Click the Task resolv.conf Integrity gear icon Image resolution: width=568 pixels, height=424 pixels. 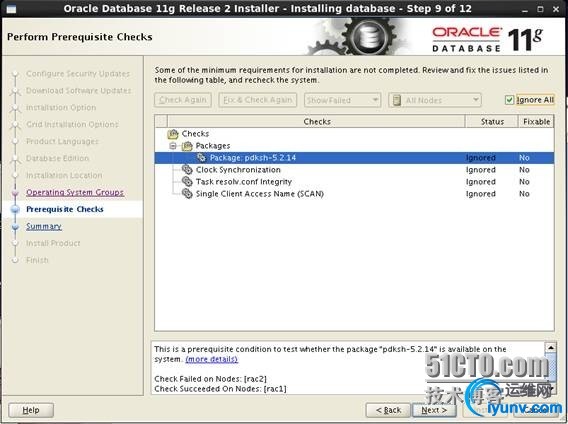tap(187, 182)
